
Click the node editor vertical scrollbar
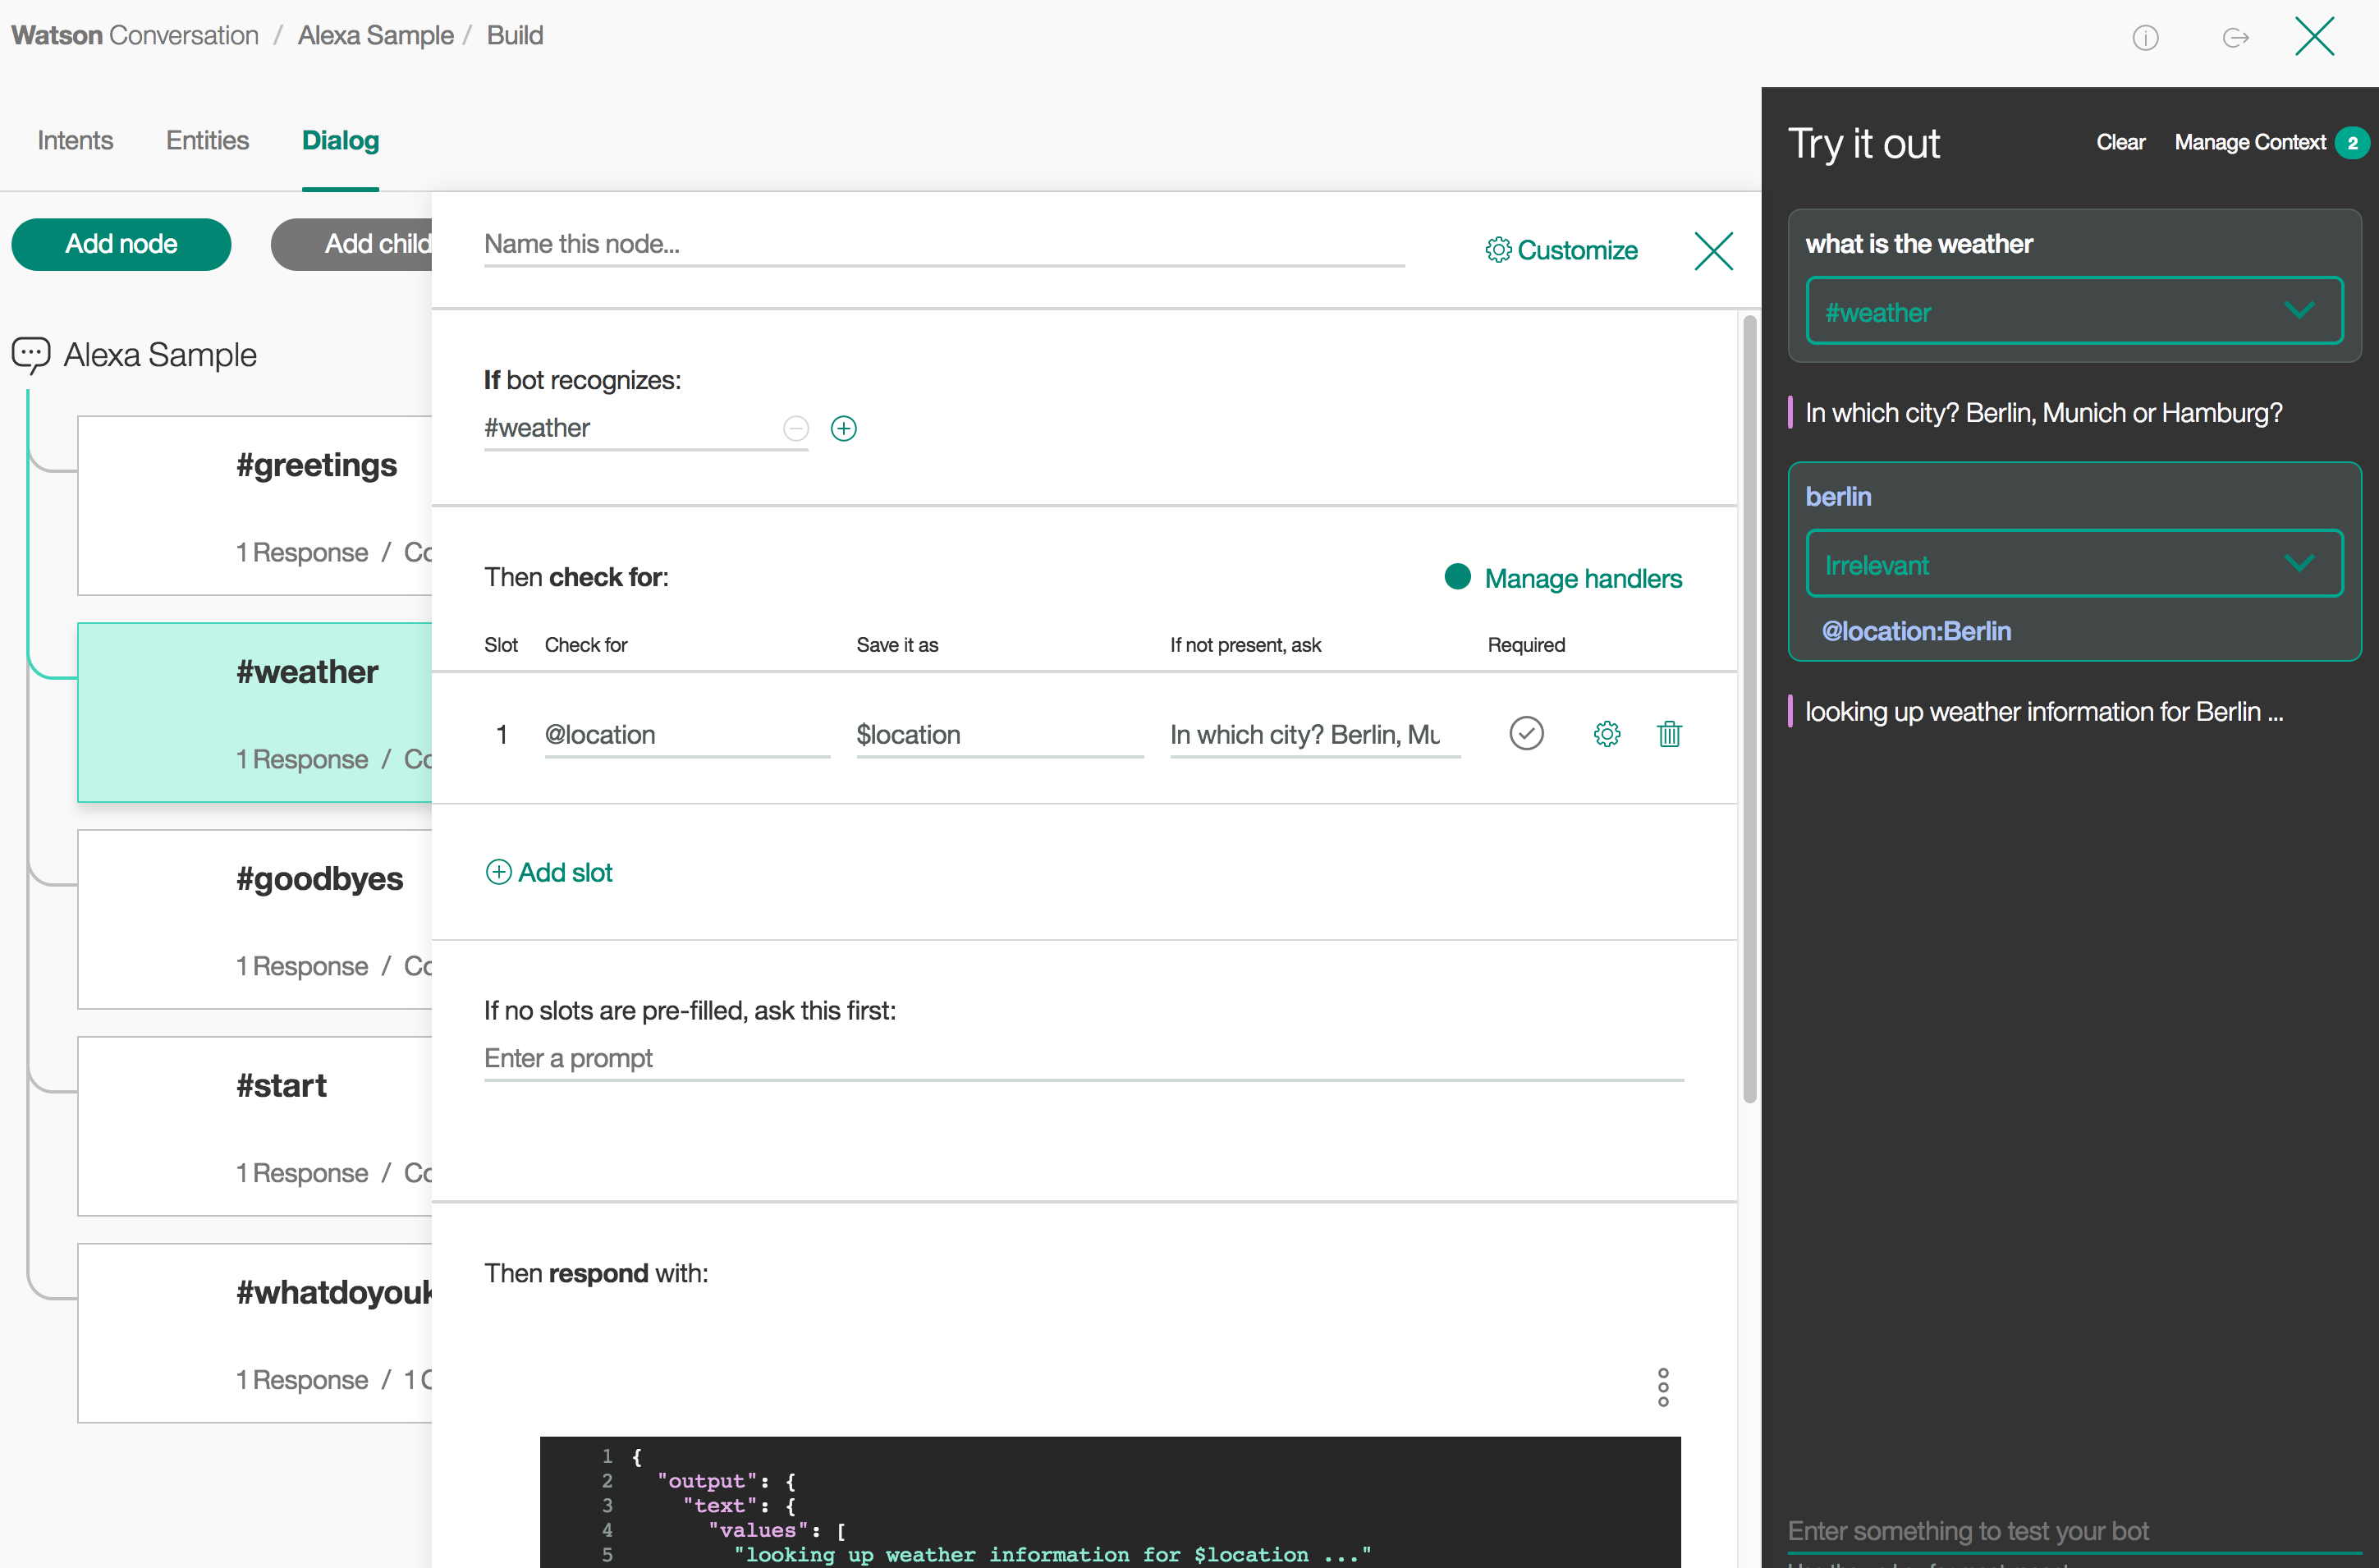(x=1749, y=710)
